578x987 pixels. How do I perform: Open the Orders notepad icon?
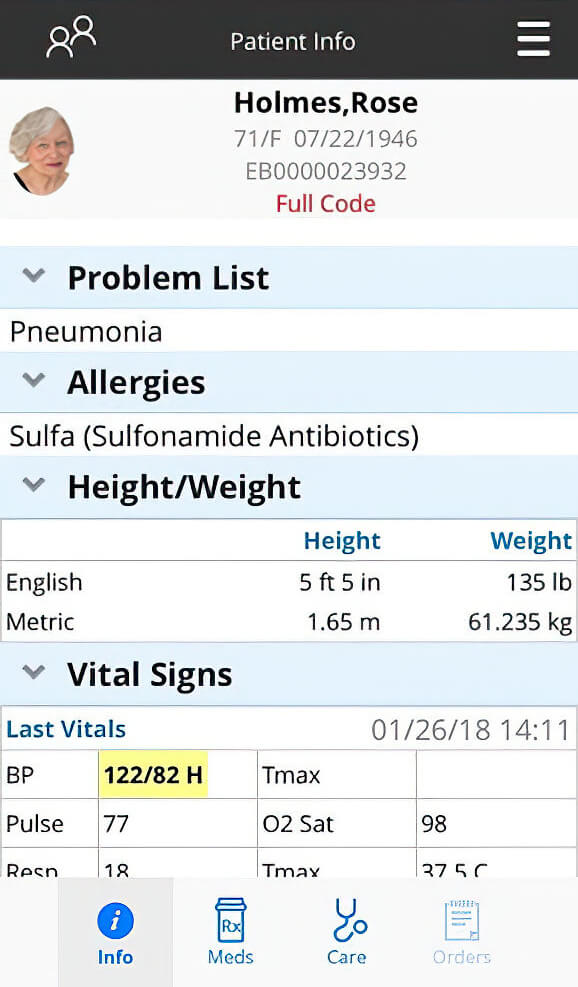tap(462, 920)
